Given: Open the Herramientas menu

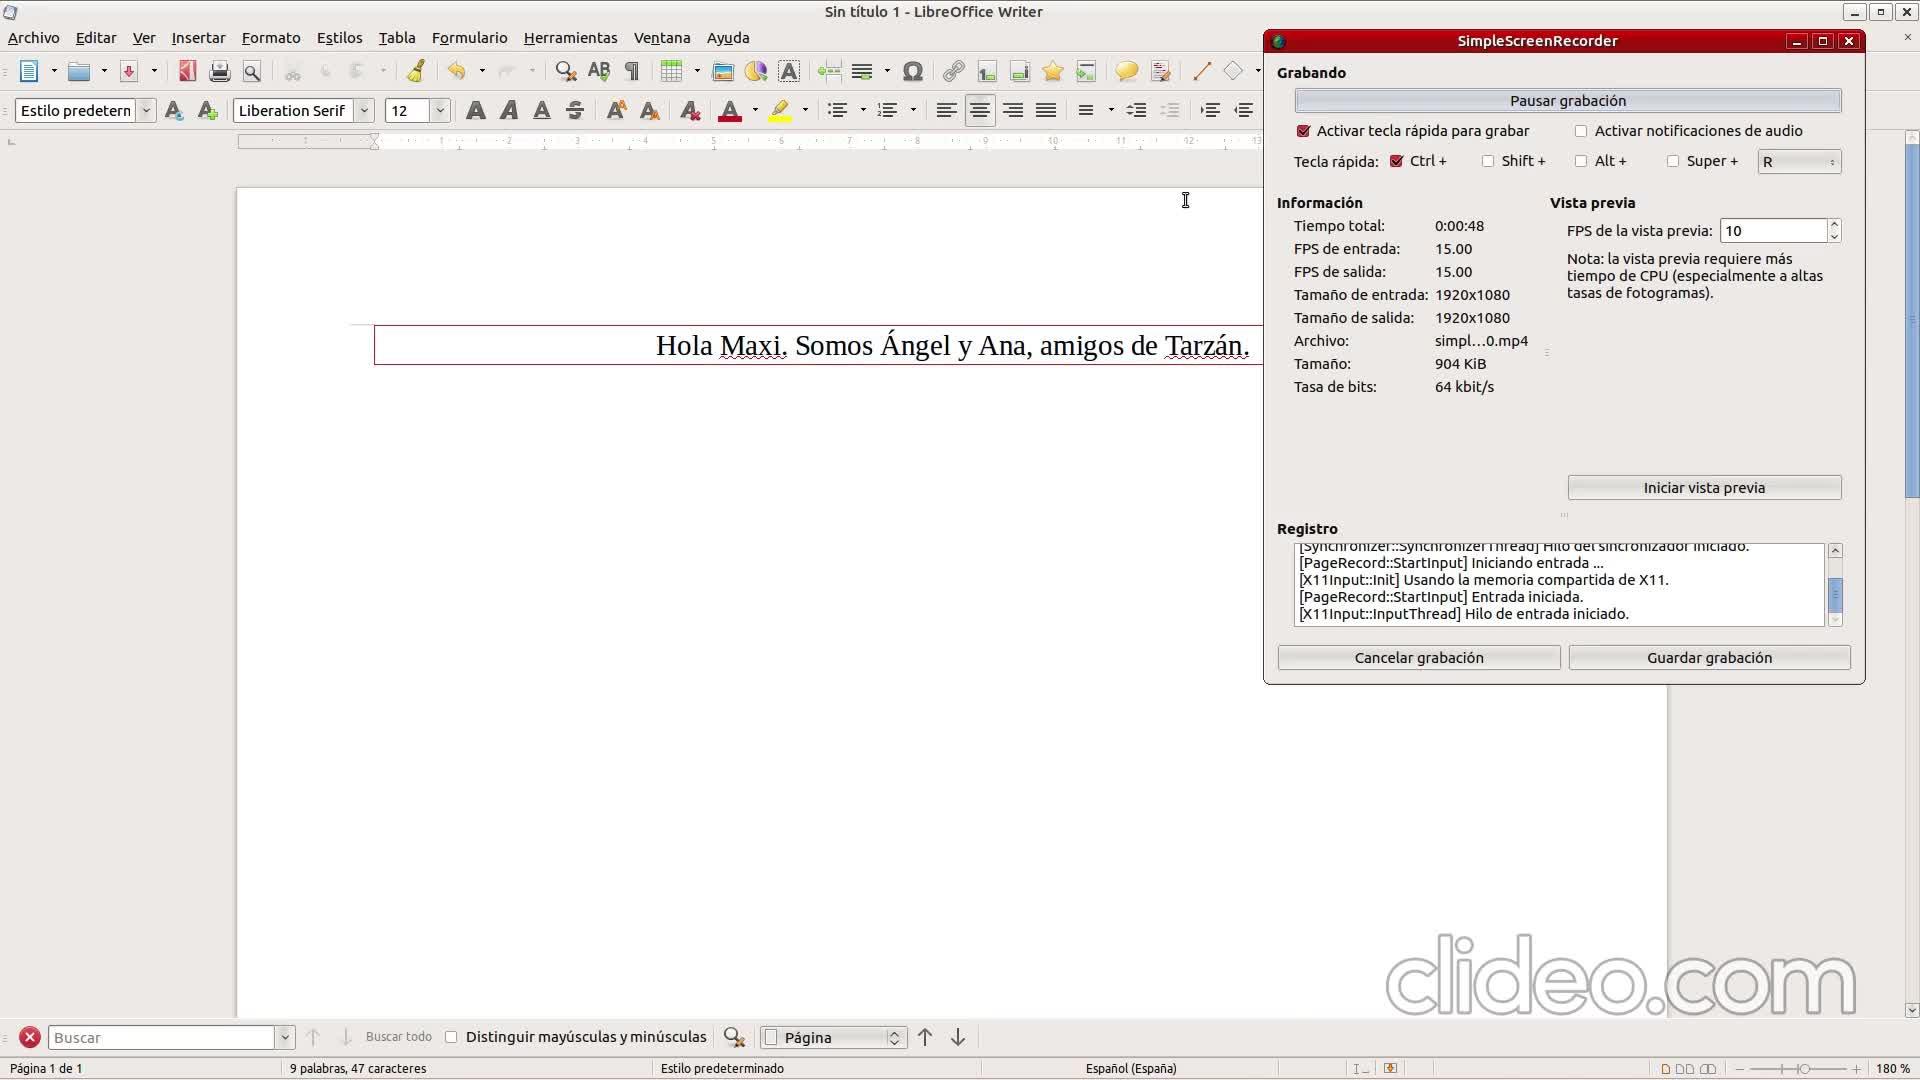Looking at the screenshot, I should pos(570,38).
